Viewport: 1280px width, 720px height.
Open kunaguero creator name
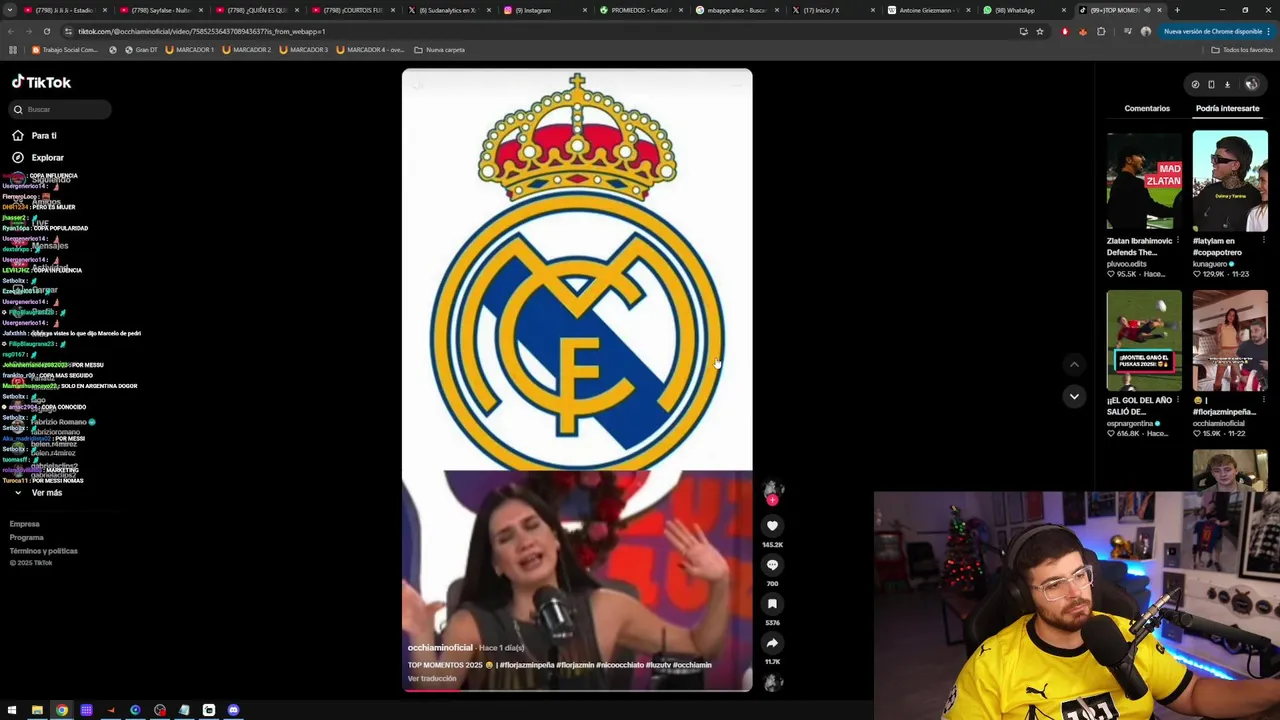coord(1211,264)
